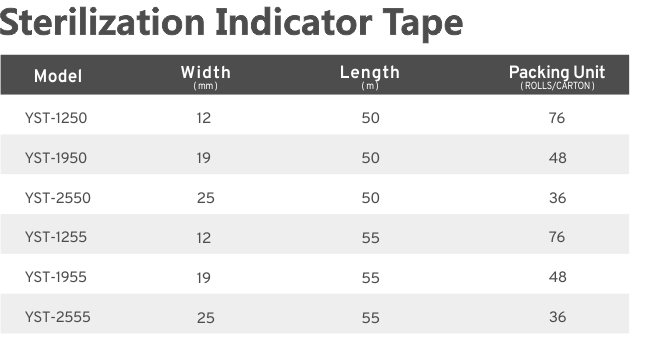Click the Length column header
Image resolution: width=649 pixels, height=361 pixels.
(x=370, y=77)
